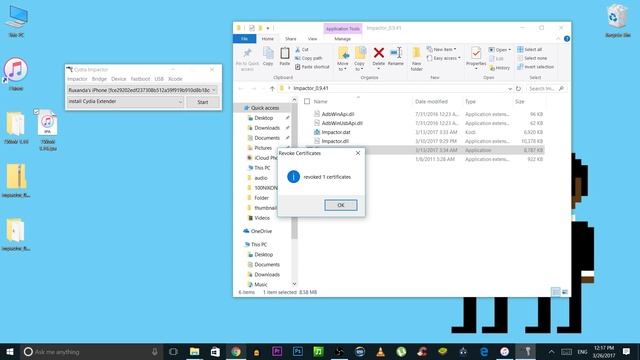Click the Paste shortcut command

pos(312,67)
